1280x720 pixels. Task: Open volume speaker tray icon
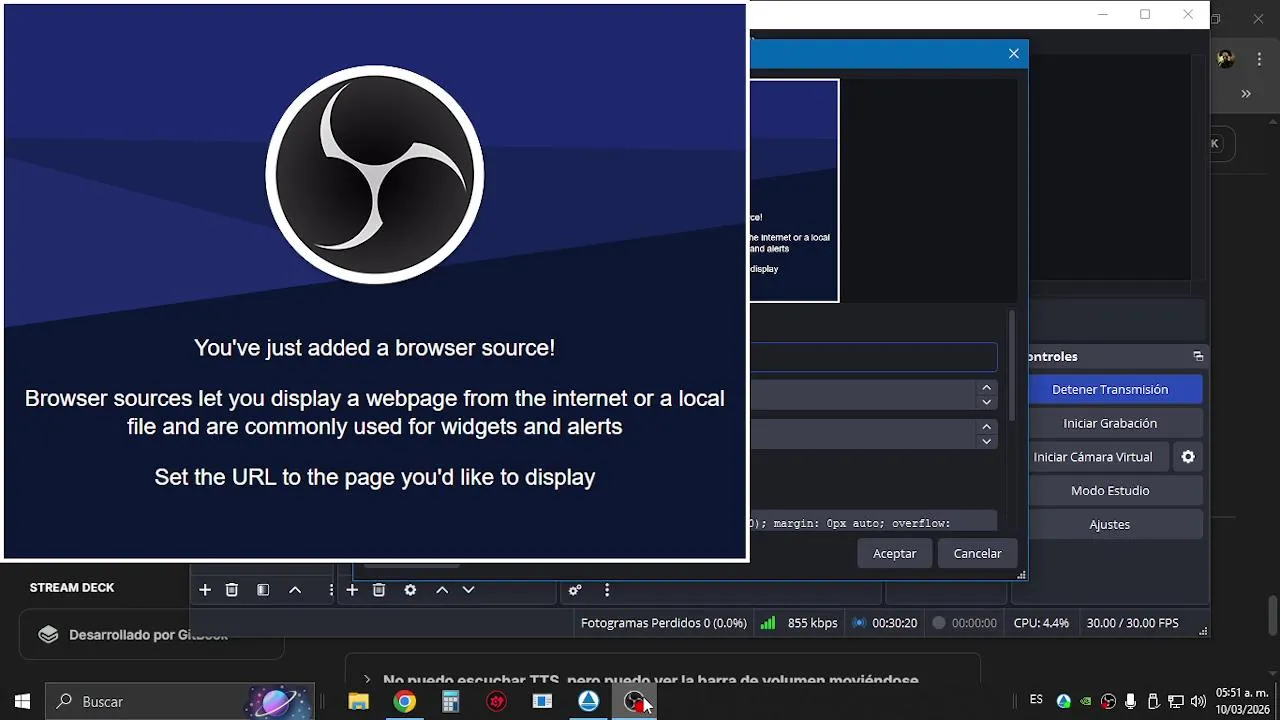(1198, 702)
